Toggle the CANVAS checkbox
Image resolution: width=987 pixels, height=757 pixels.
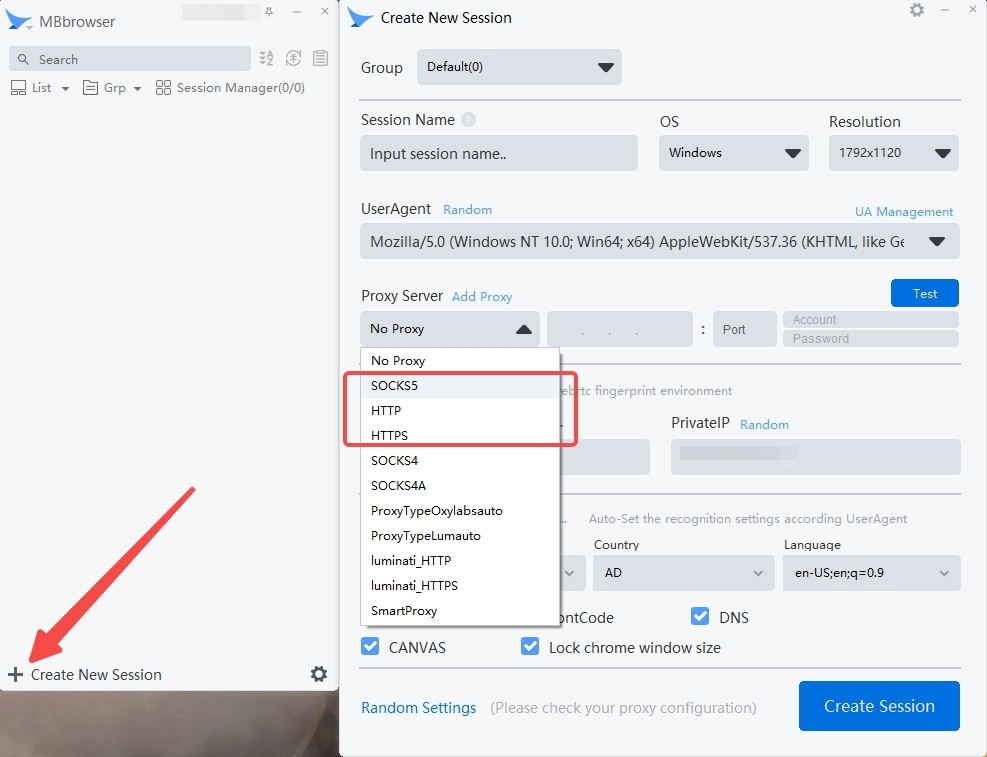(371, 646)
